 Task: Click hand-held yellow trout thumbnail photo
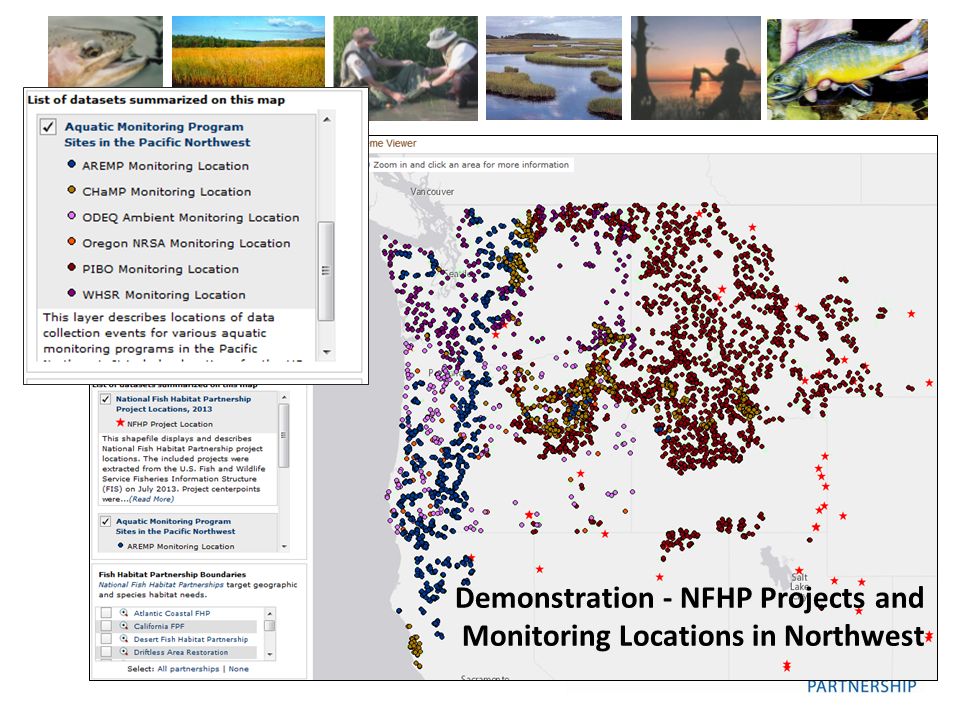847,69
